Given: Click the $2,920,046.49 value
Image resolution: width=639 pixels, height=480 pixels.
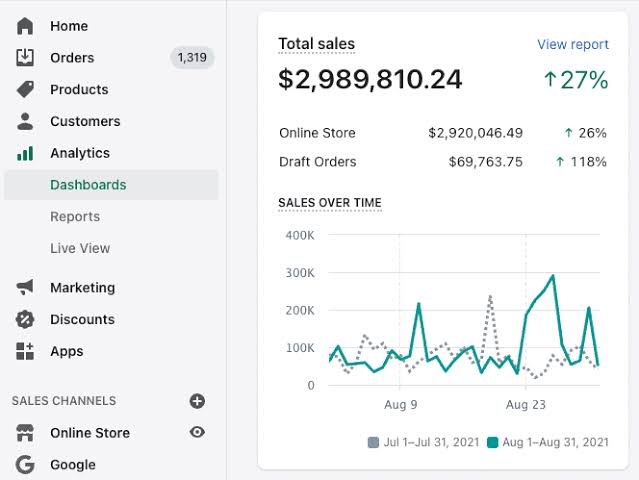Looking at the screenshot, I should tap(475, 133).
